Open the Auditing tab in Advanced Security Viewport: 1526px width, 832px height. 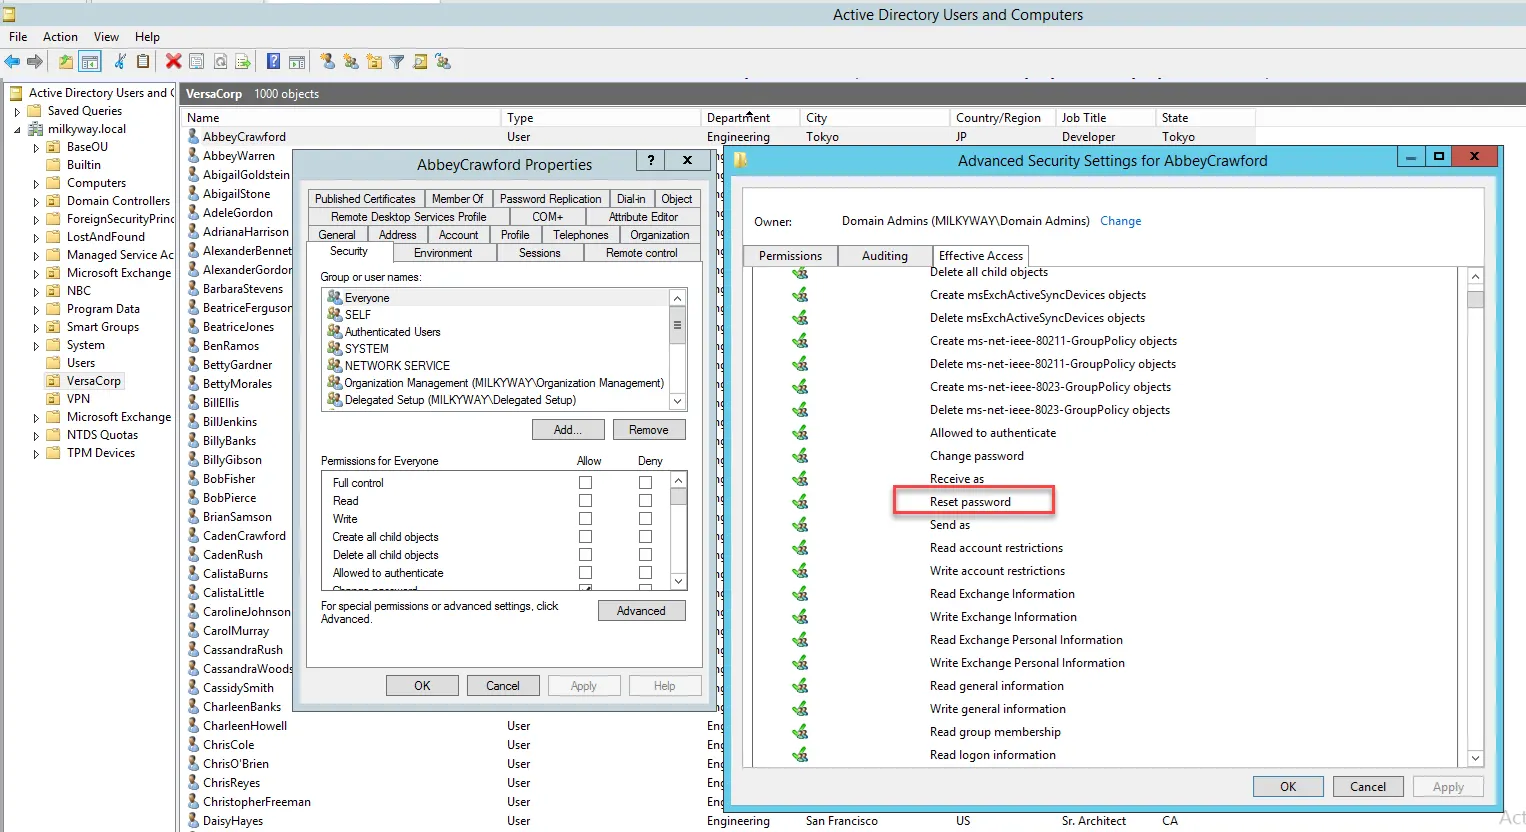pyautogui.click(x=885, y=256)
